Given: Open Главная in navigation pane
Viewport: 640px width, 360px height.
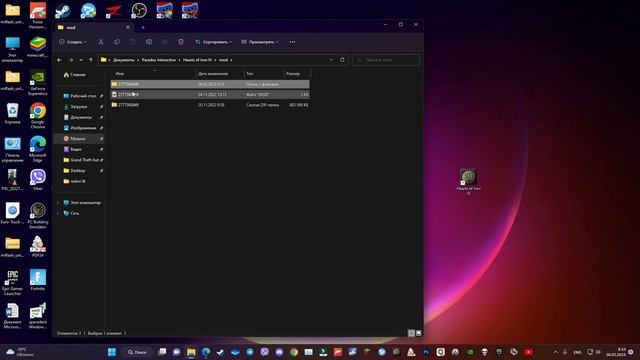Looking at the screenshot, I should click(x=75, y=75).
